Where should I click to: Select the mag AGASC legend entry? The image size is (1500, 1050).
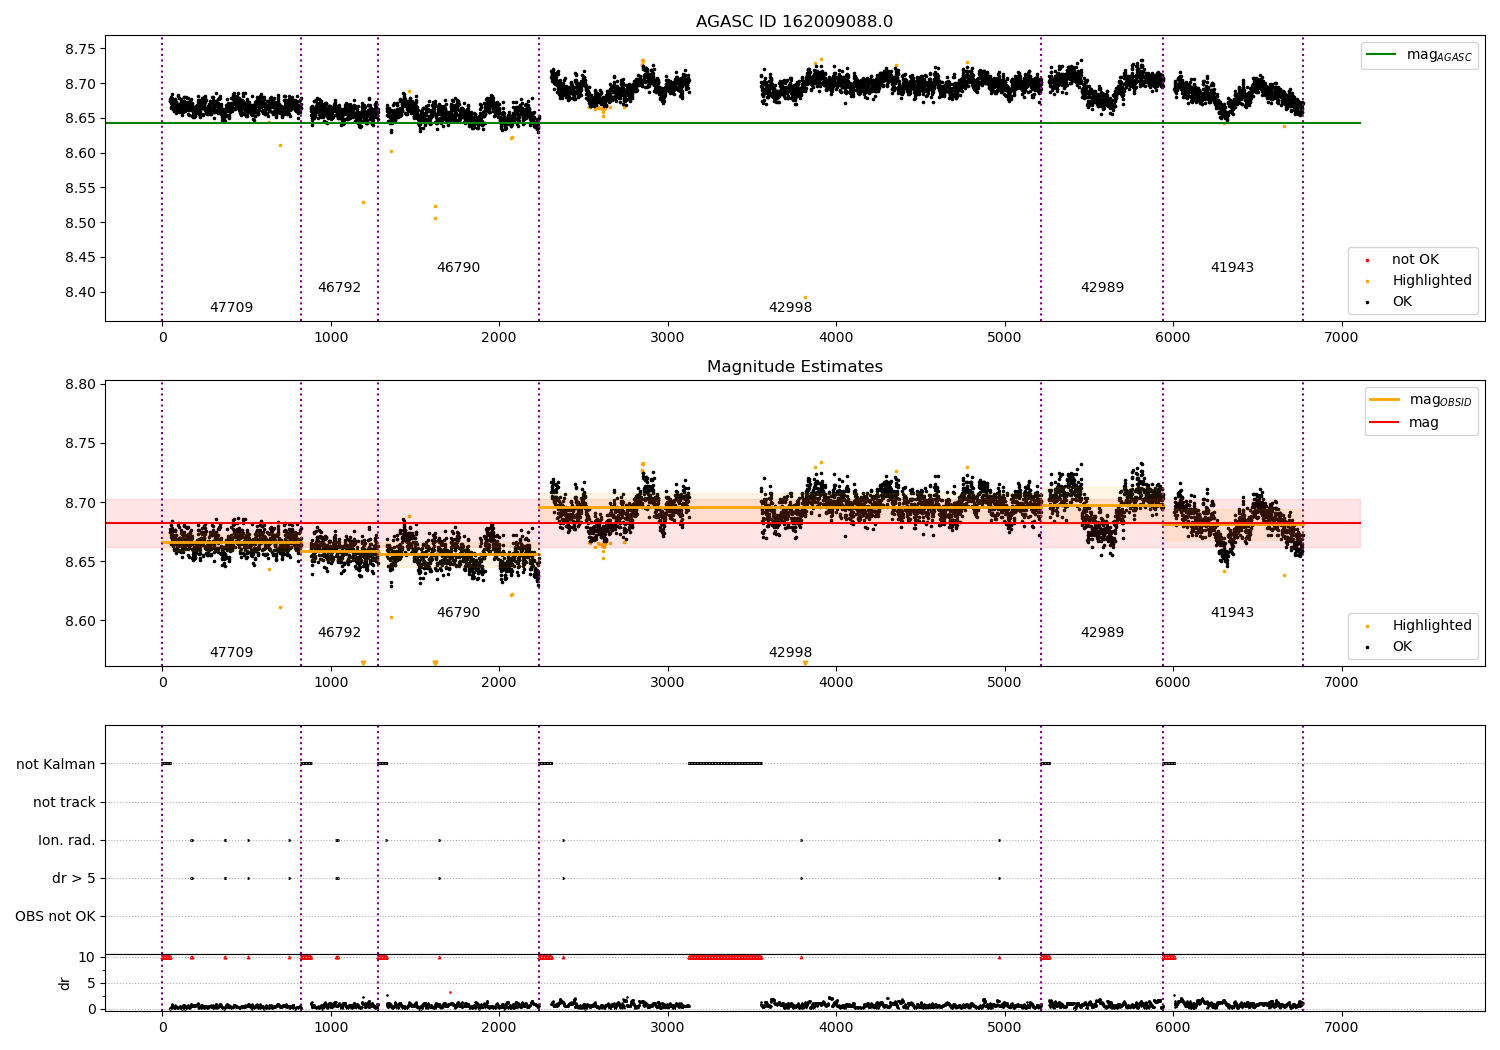1419,55
